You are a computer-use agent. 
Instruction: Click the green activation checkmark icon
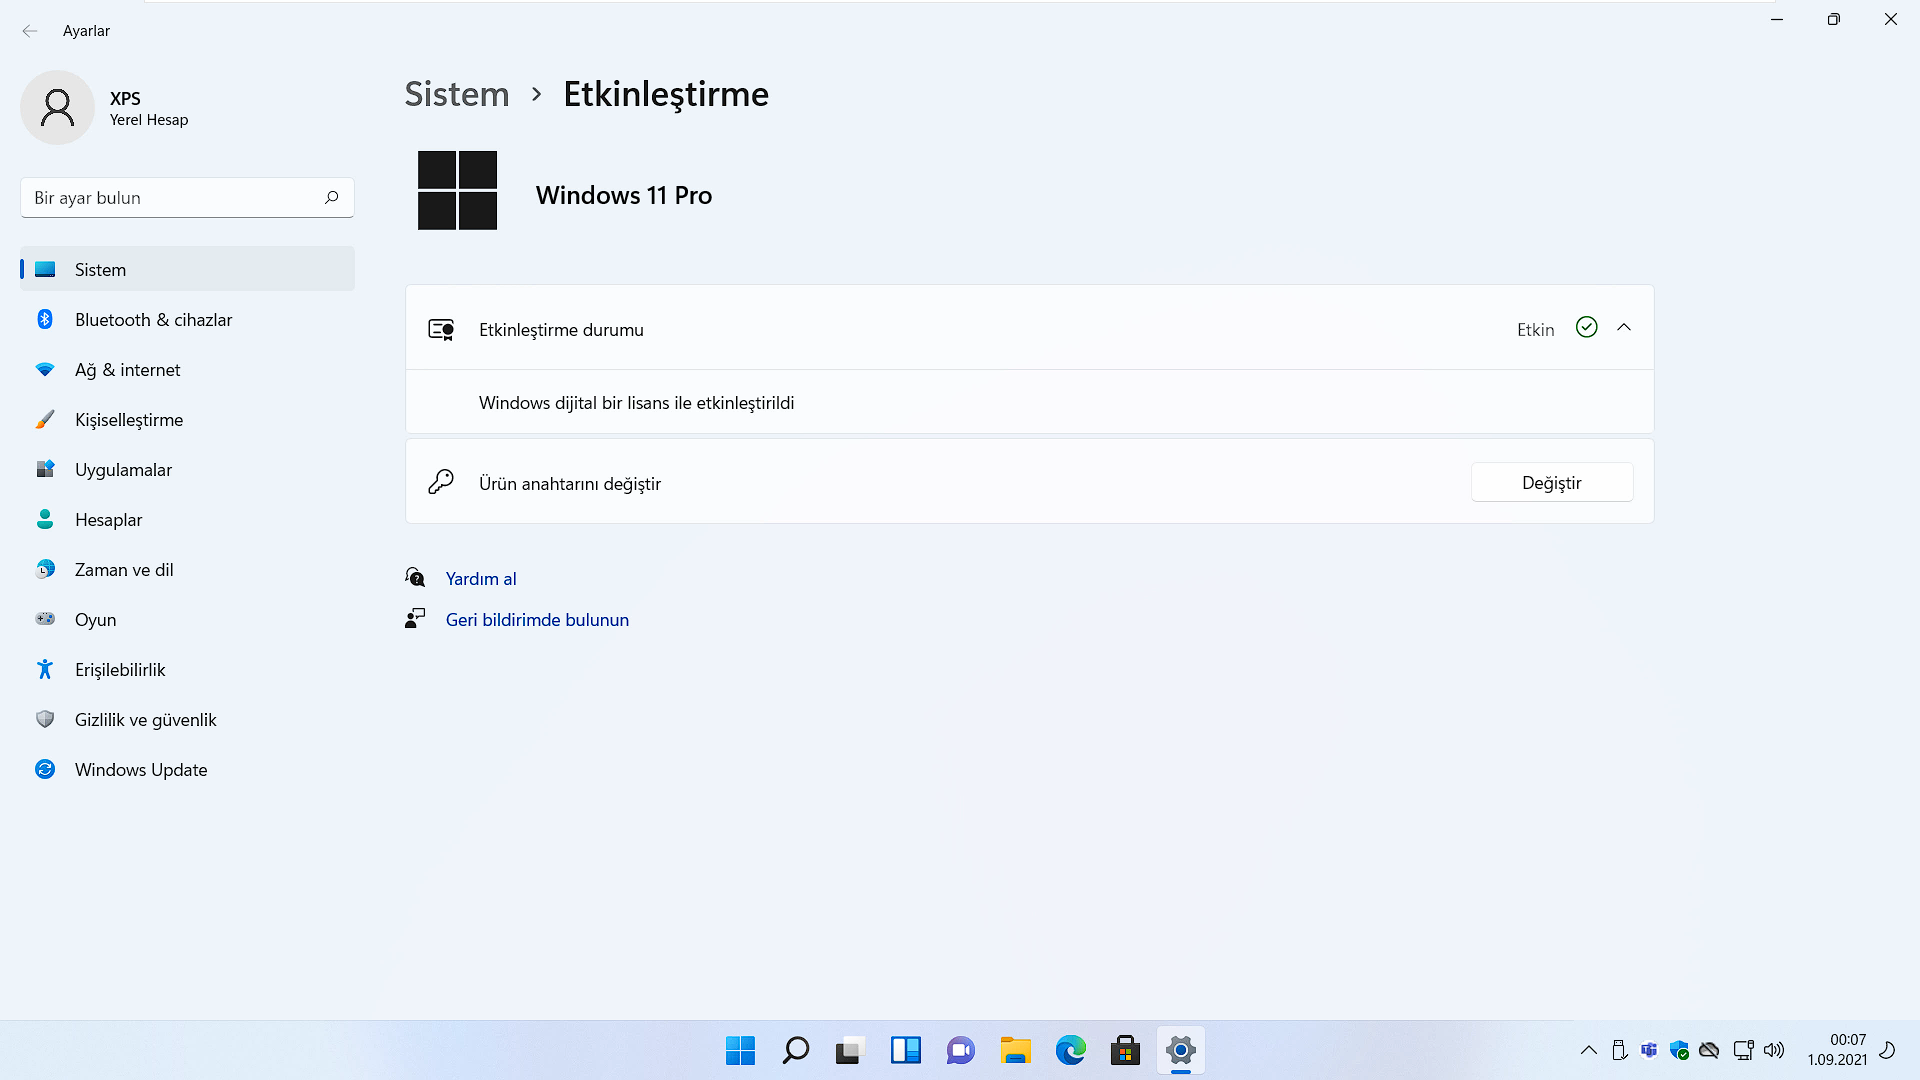point(1586,327)
